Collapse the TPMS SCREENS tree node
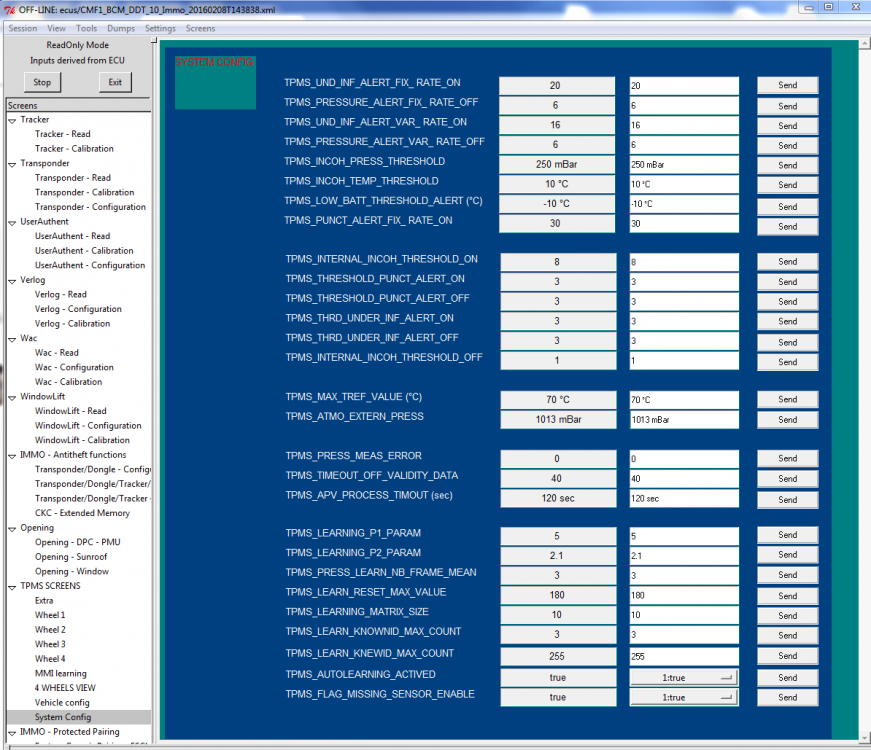Viewport: 871px width, 750px height. pyautogui.click(x=12, y=587)
